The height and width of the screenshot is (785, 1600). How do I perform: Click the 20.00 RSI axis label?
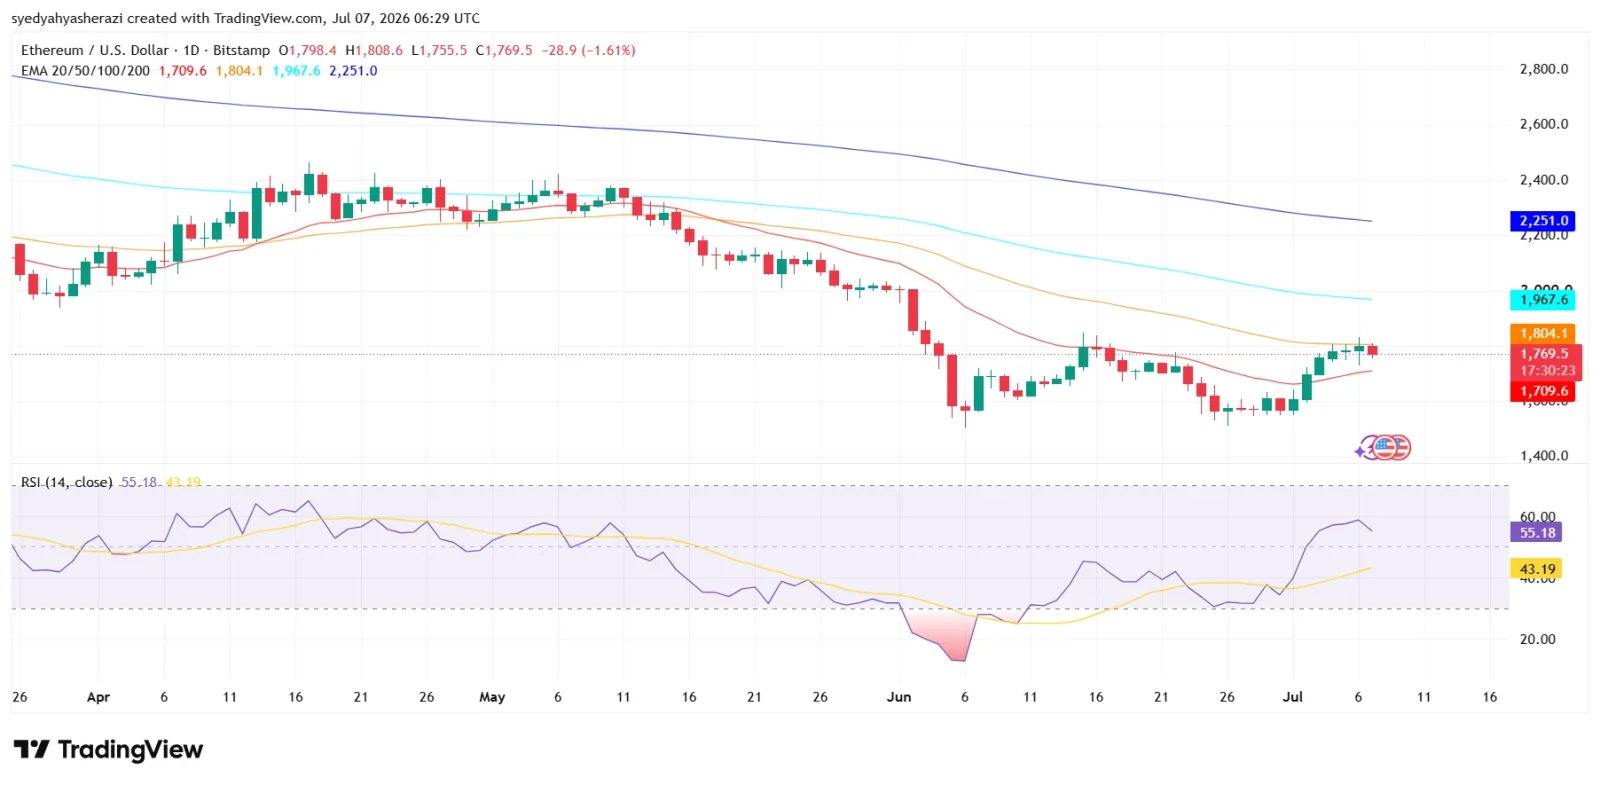1538,639
